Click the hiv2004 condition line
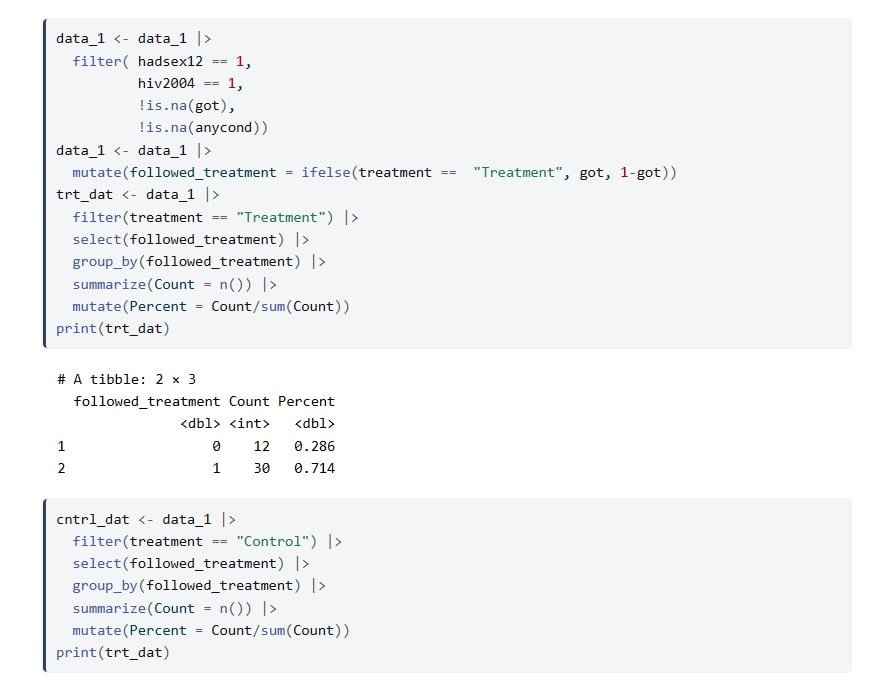This screenshot has width=889, height=696. click(190, 83)
